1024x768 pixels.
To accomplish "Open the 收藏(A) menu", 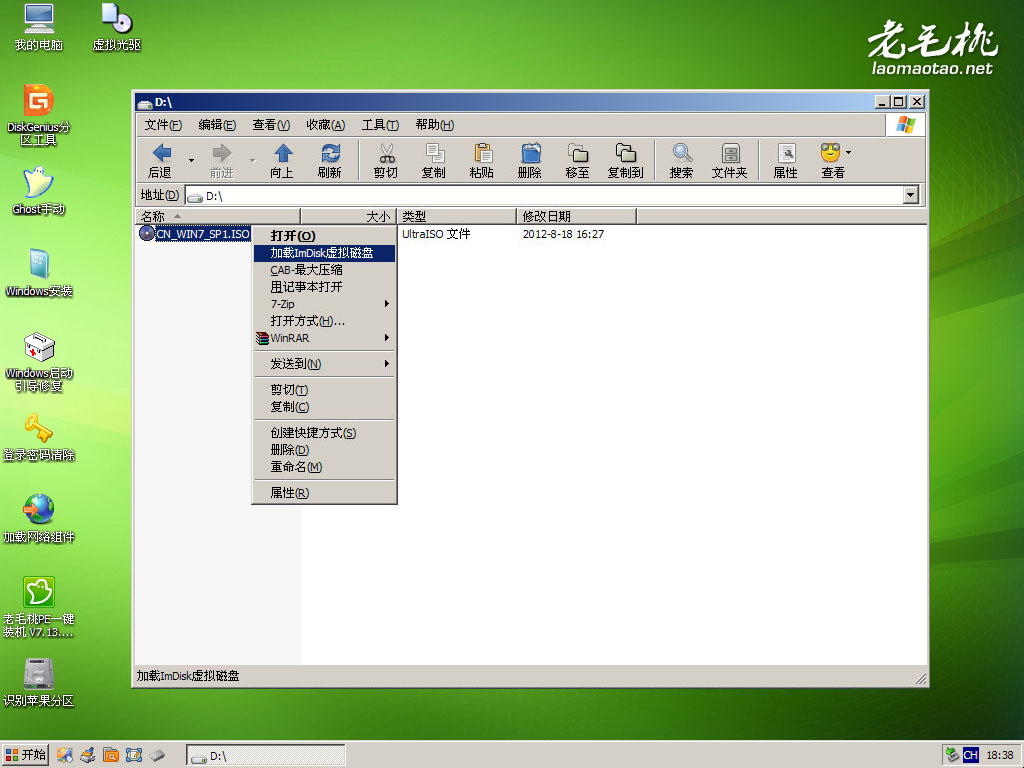I will tap(325, 125).
